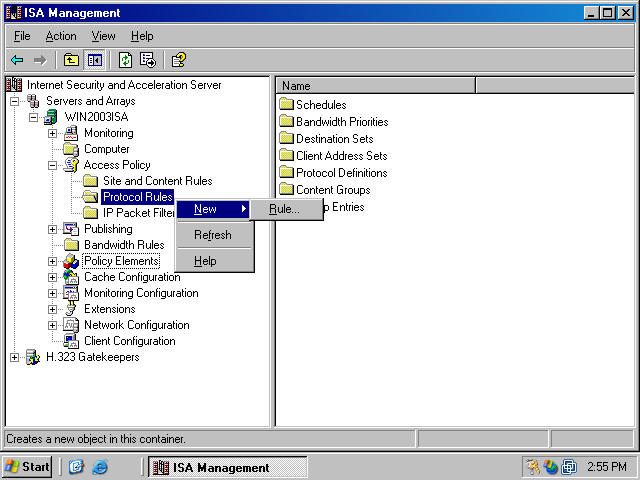Click the Forward arrow toolbar icon
The height and width of the screenshot is (480, 640).
(40, 60)
